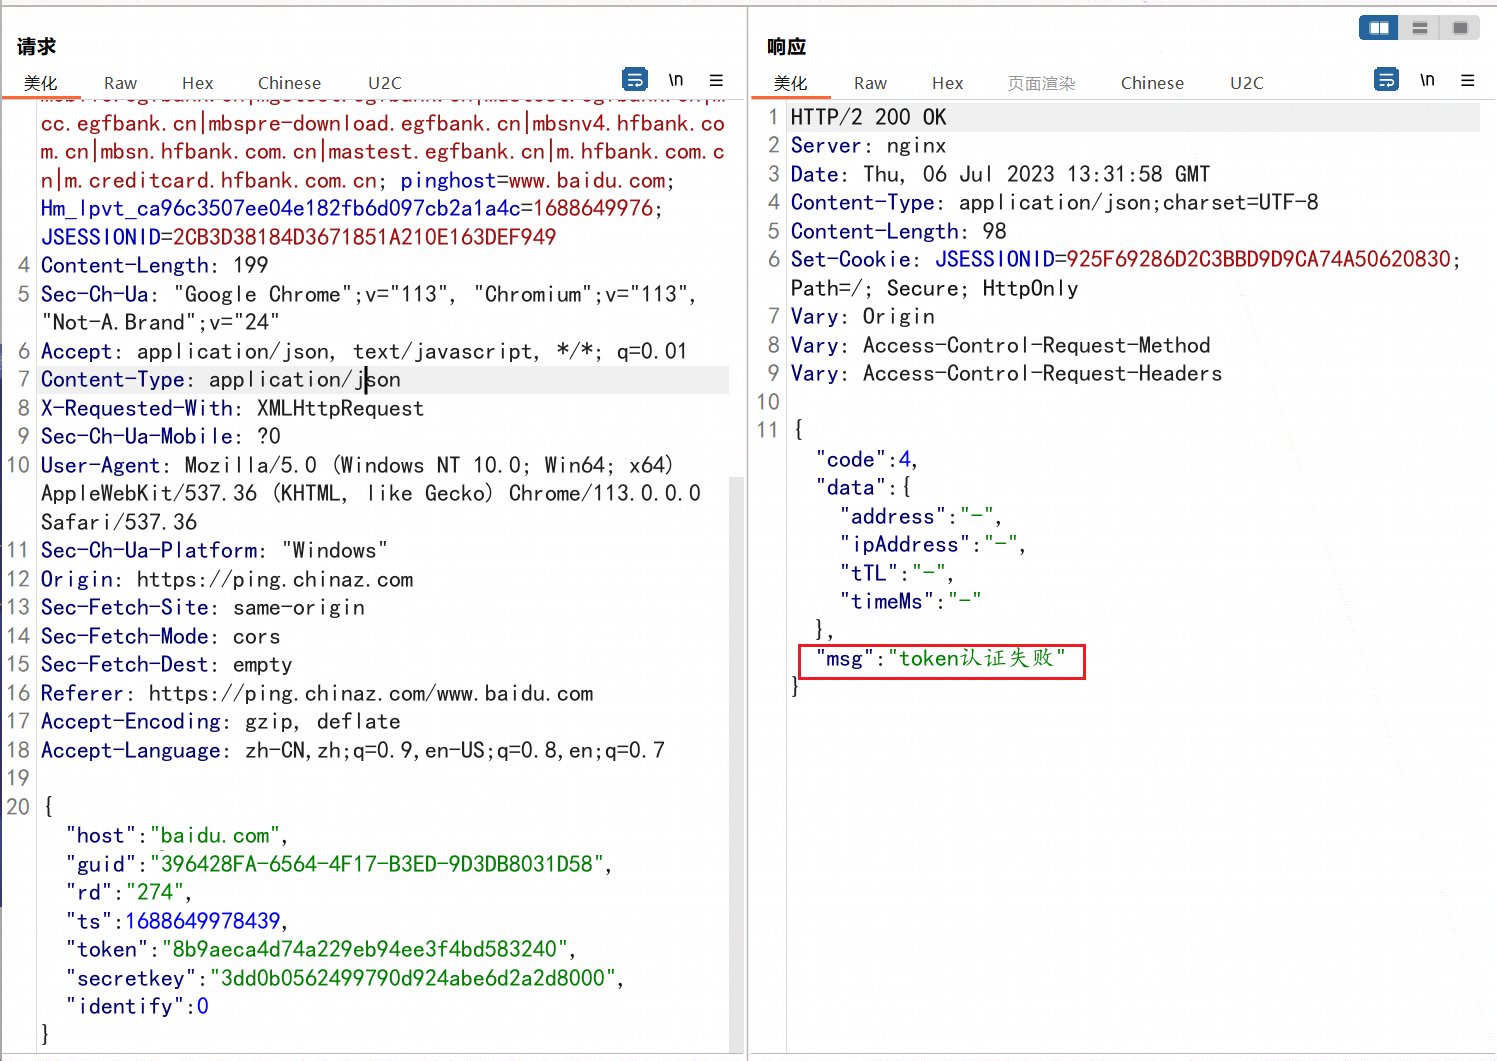Viewport: 1497px width, 1061px height.
Task: Select top-bottom split layout icon
Action: tap(1419, 28)
